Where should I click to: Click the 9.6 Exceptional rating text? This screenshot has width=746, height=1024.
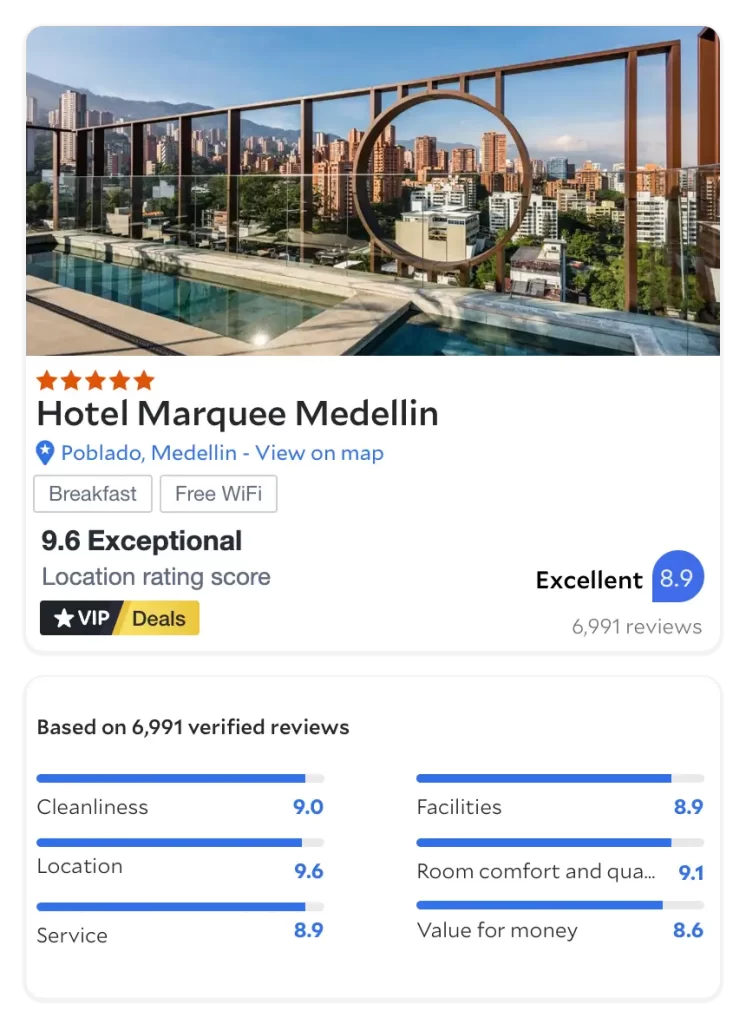[141, 541]
